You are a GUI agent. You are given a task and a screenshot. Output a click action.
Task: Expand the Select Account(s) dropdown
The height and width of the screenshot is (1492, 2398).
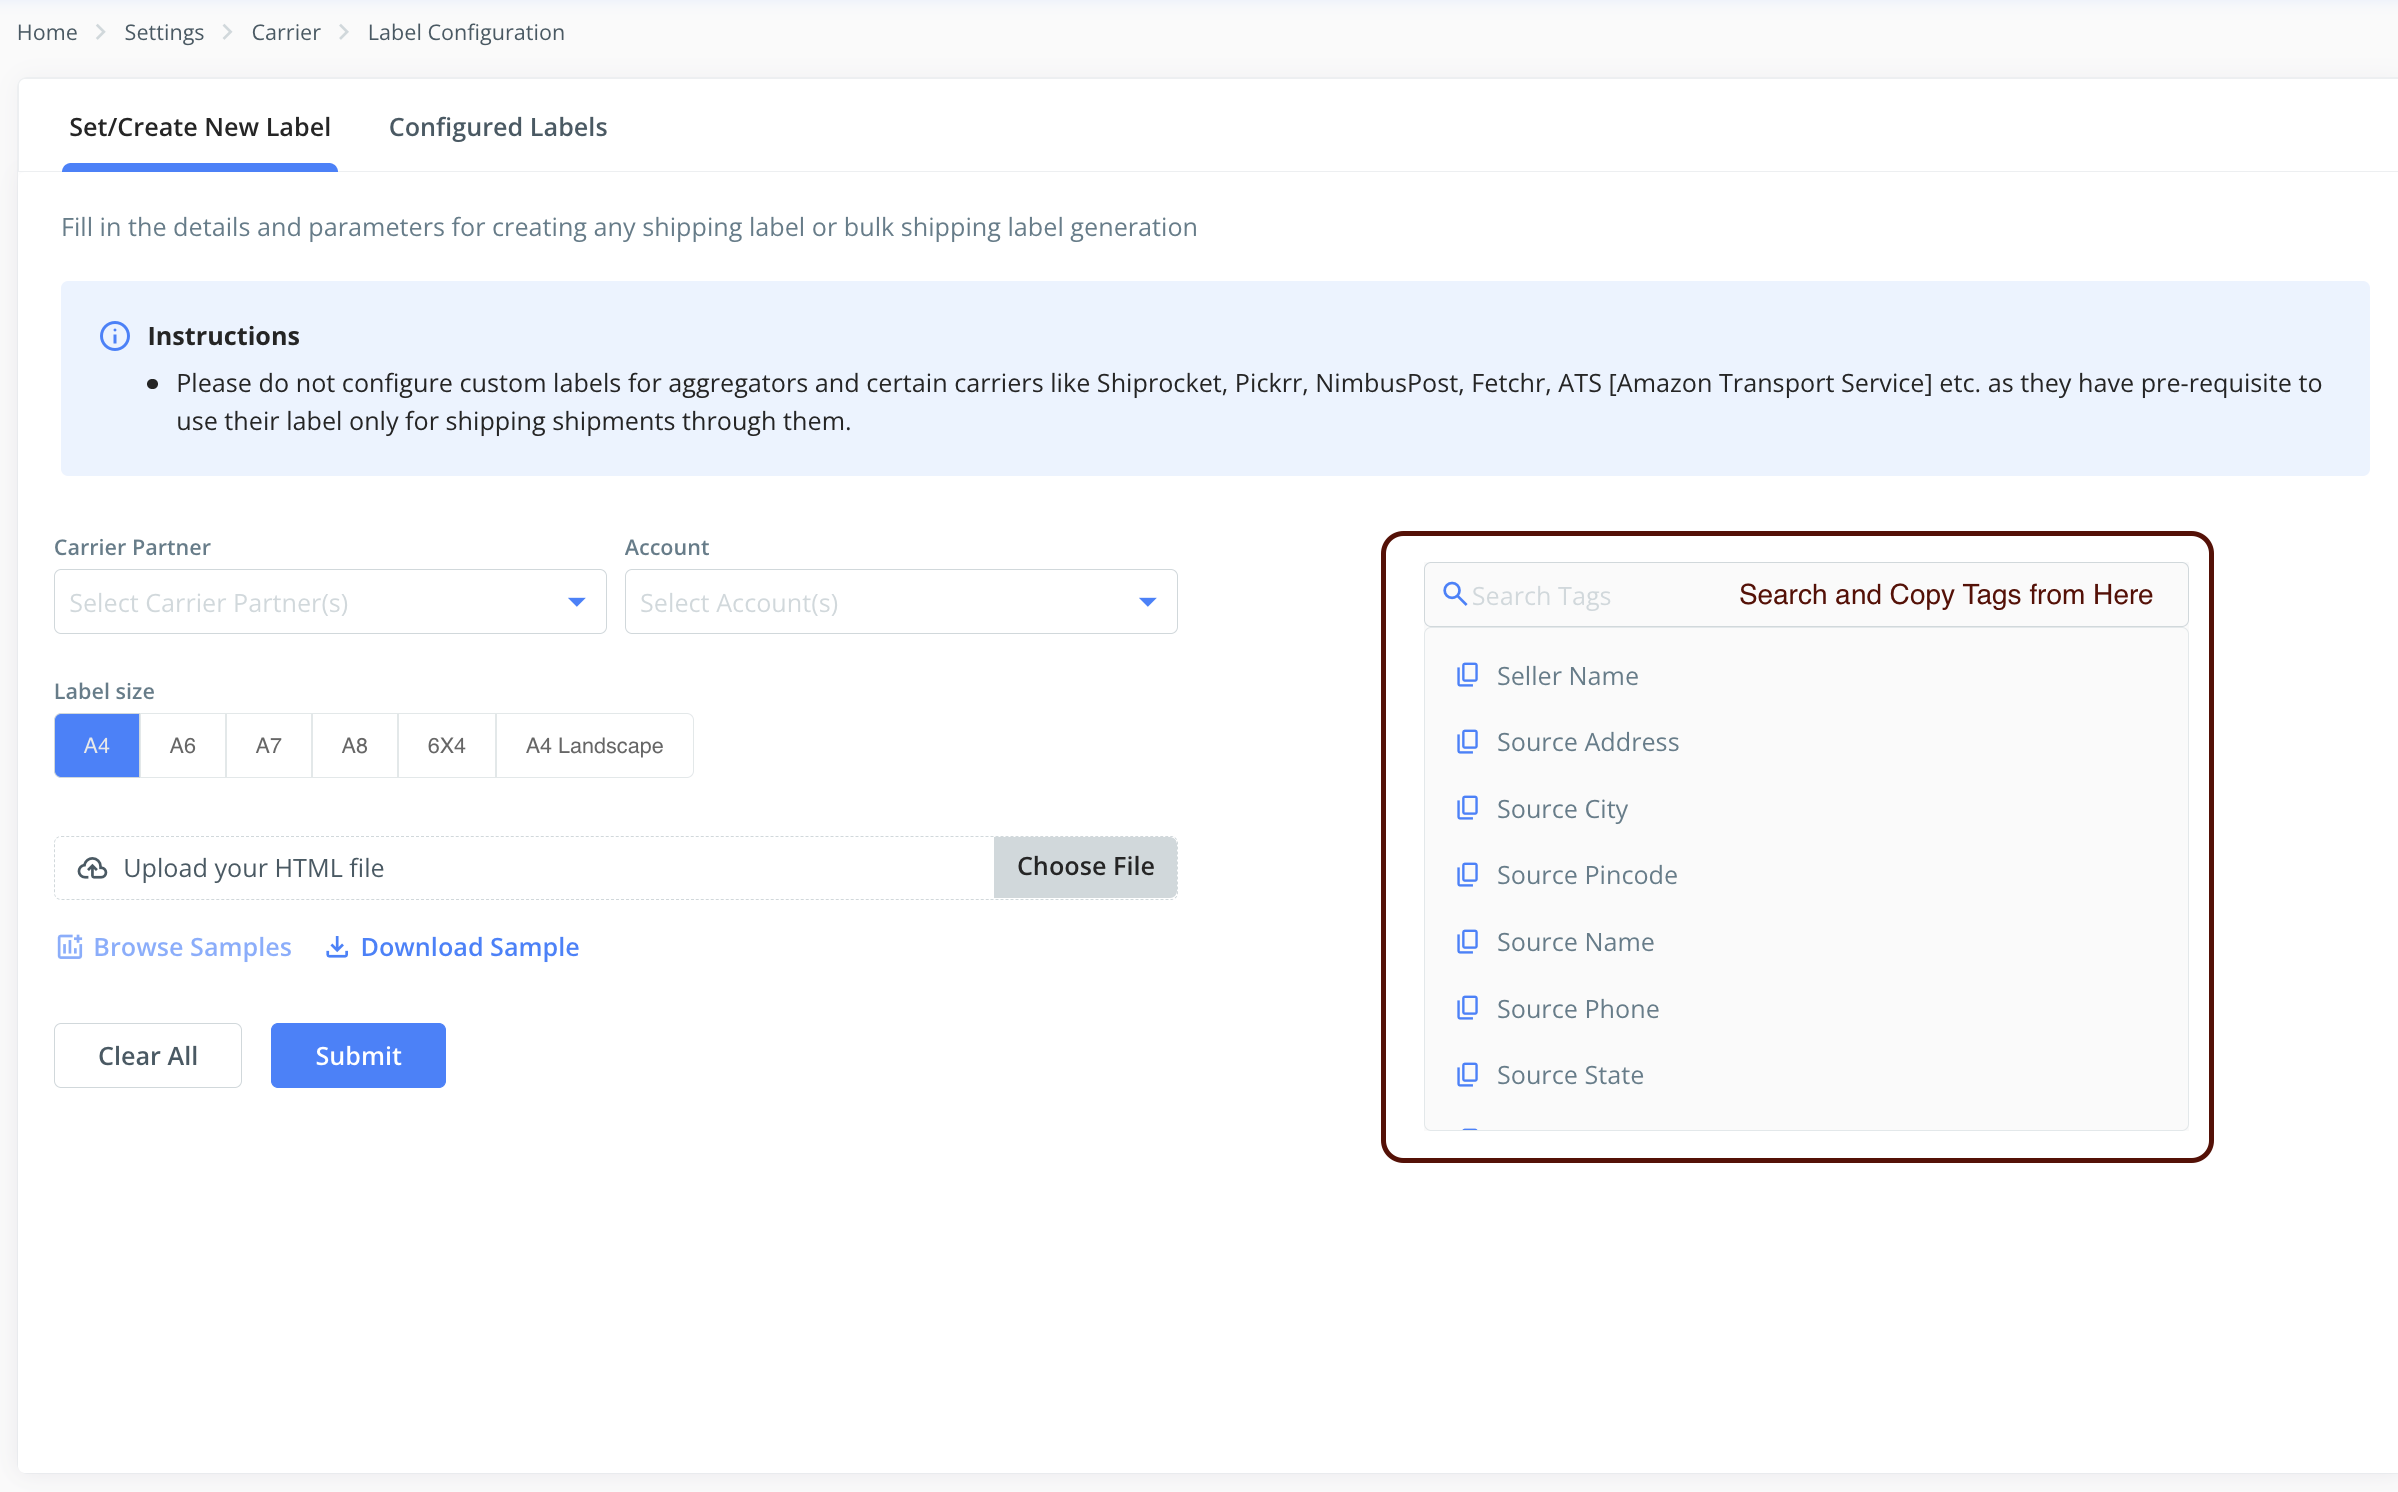[900, 602]
